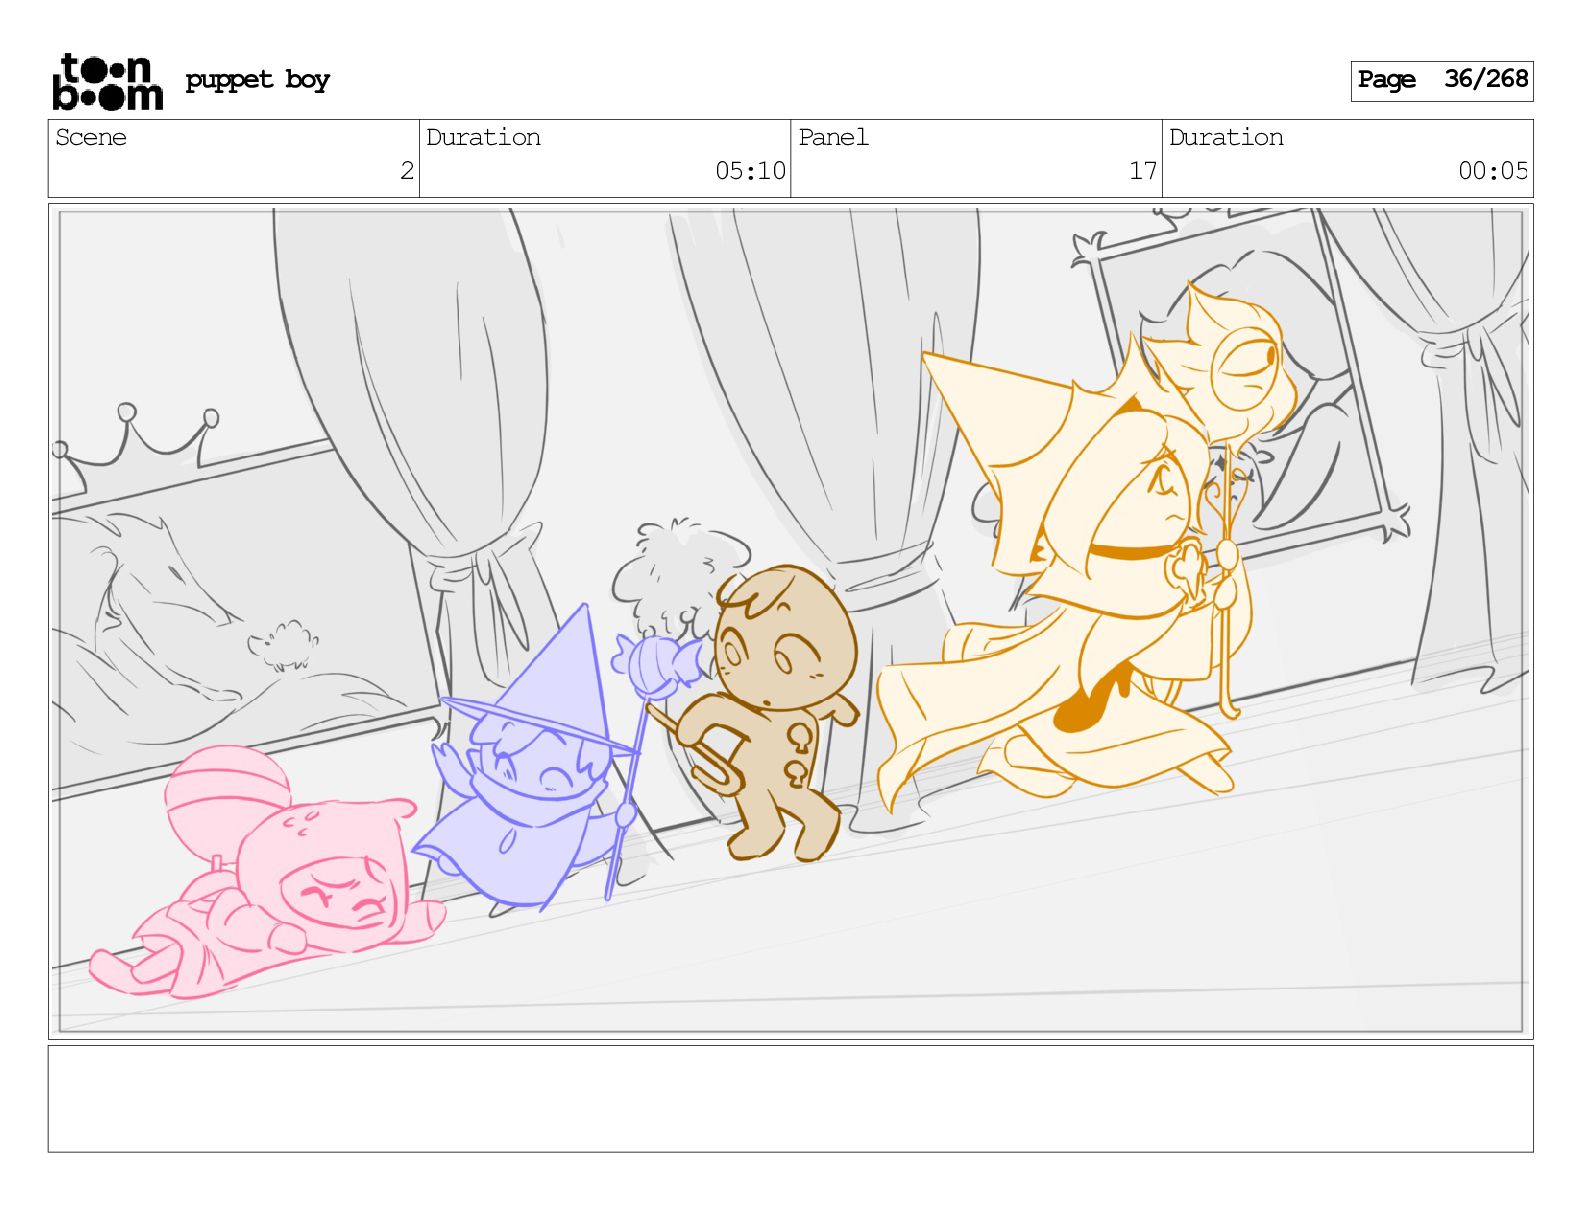The image size is (1584, 1224).
Task: Click the 'Page 36/268' page indicator box
Action: (x=1441, y=80)
